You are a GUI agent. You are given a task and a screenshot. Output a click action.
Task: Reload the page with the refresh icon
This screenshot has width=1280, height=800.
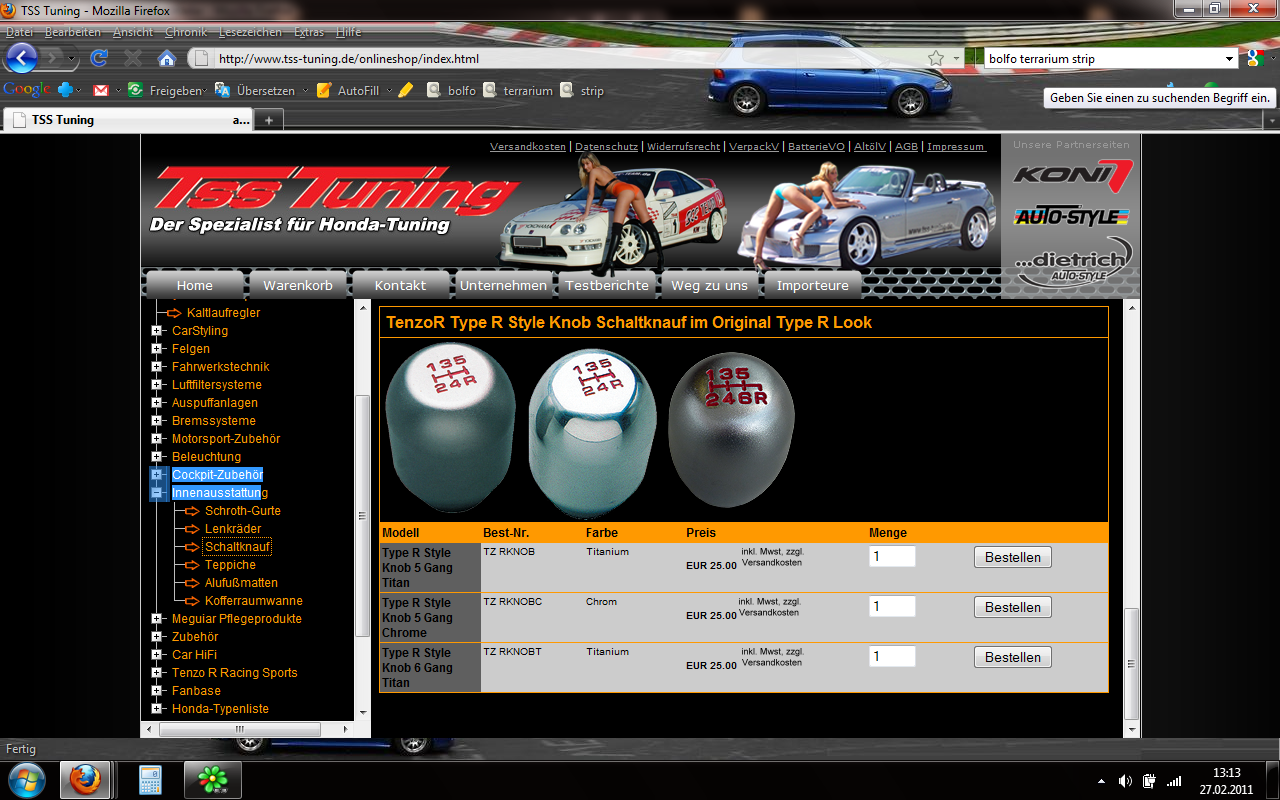pos(99,58)
